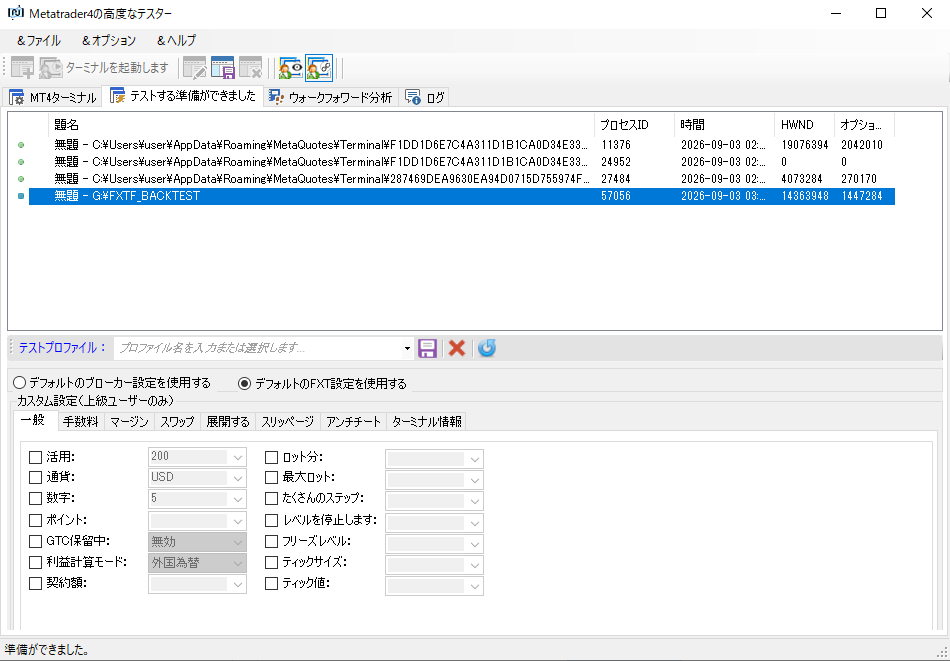Image resolution: width=950 pixels, height=661 pixels.
Task: Switch to the MT4ターミナル tab
Action: pos(53,97)
